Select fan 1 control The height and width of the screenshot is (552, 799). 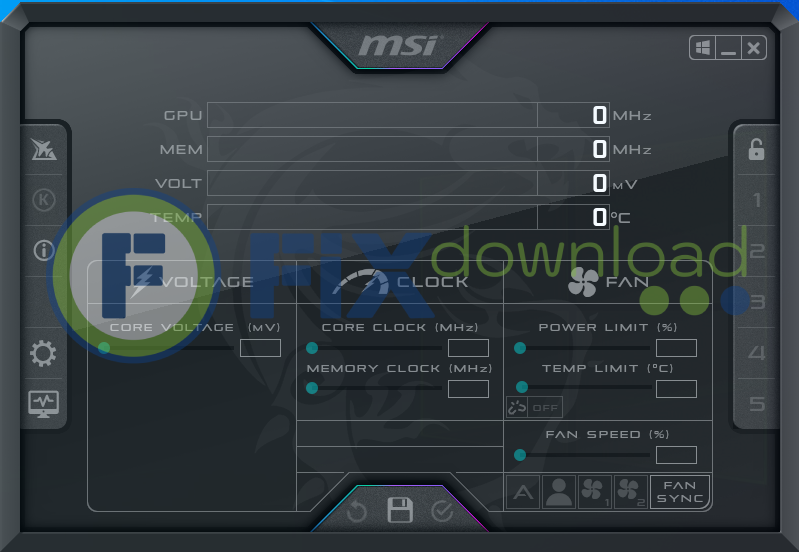tap(594, 491)
